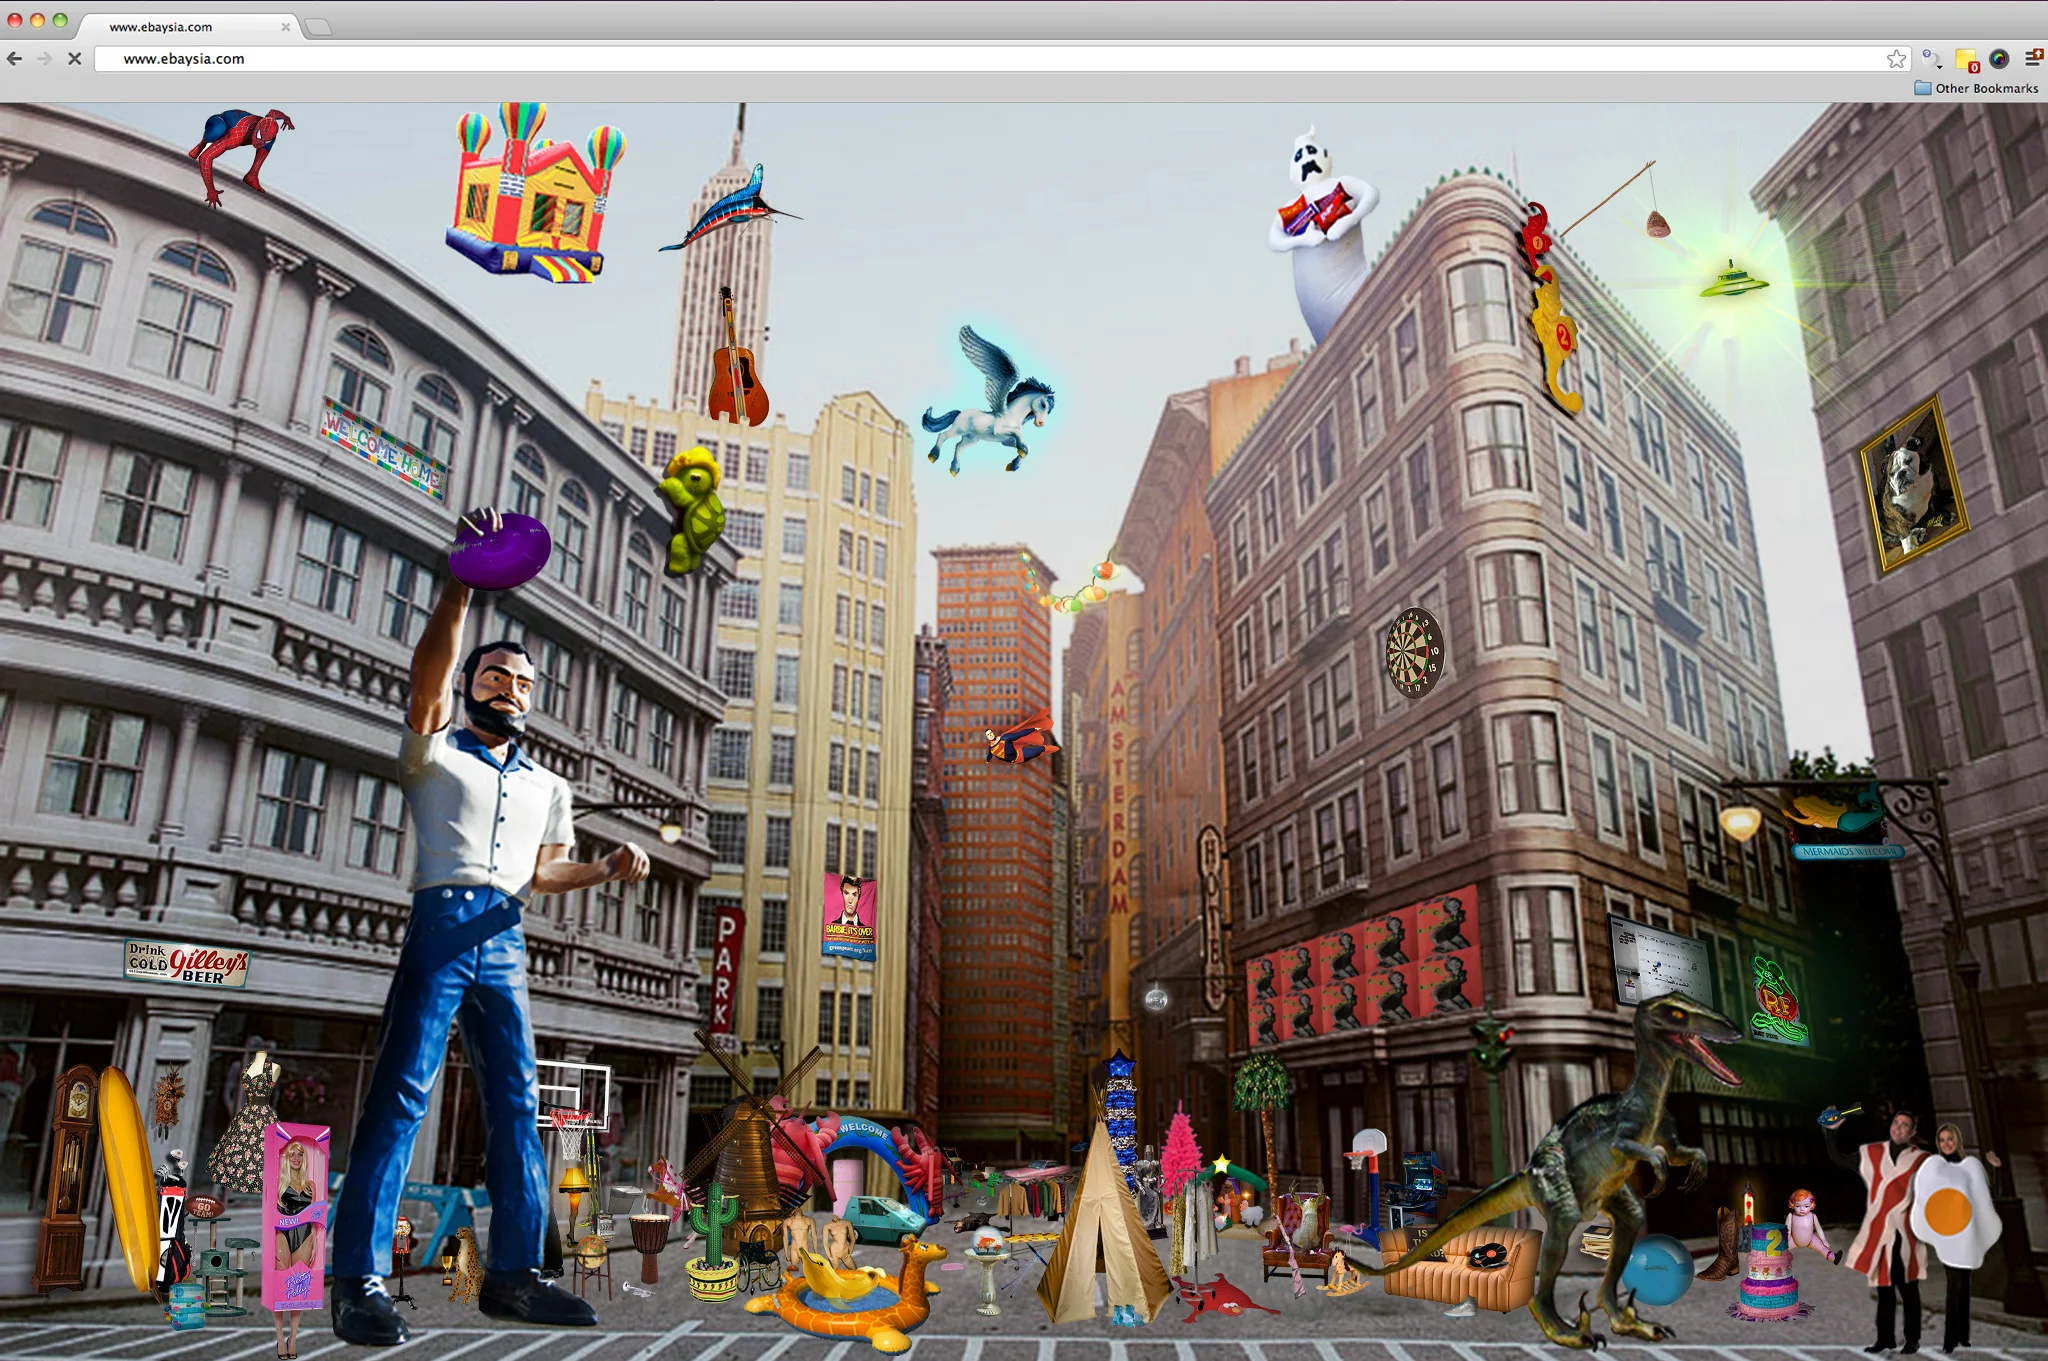Click the blue exercise ball

click(x=1657, y=1269)
